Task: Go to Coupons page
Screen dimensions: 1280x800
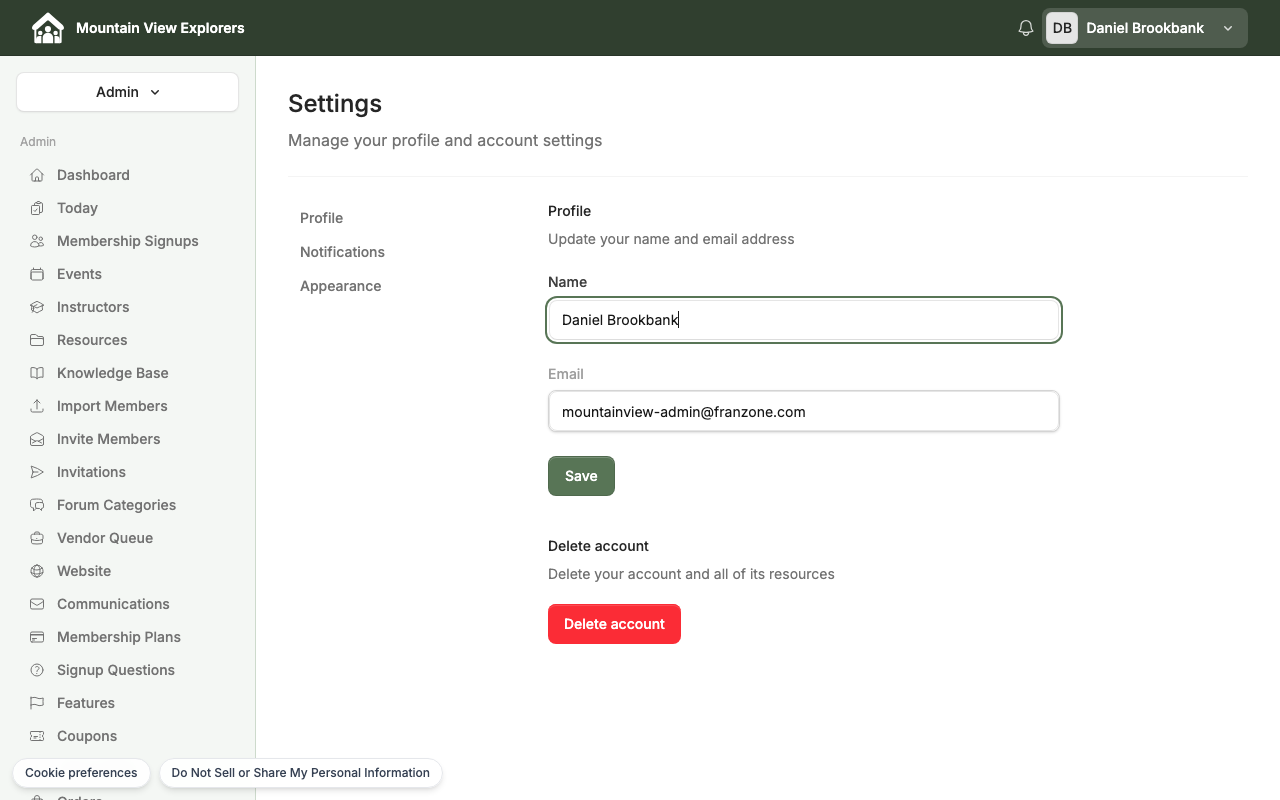Action: 87,736
